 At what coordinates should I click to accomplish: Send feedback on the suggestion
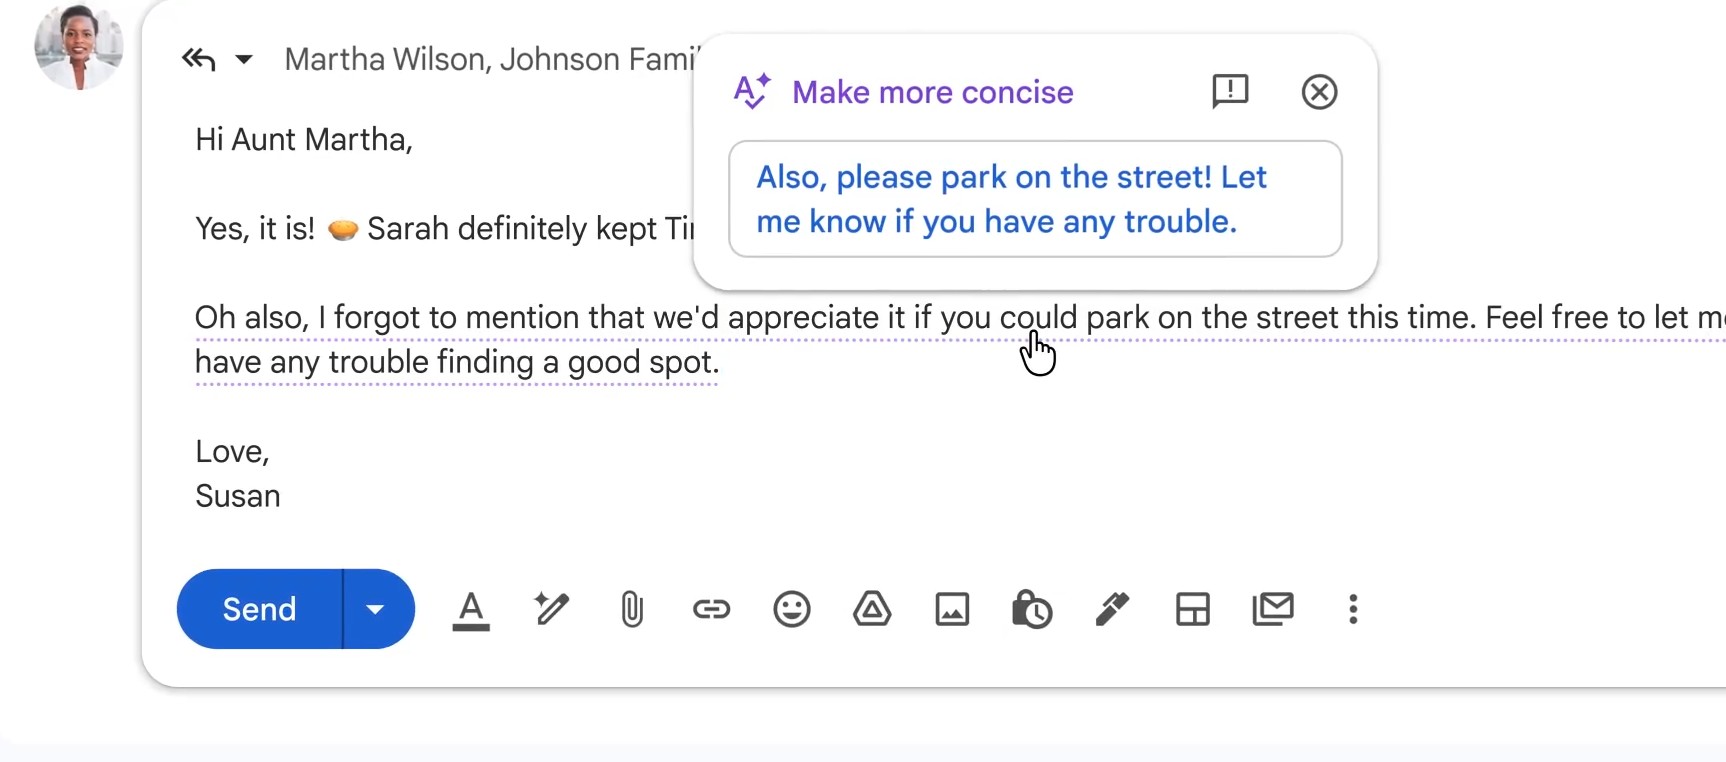click(x=1230, y=92)
